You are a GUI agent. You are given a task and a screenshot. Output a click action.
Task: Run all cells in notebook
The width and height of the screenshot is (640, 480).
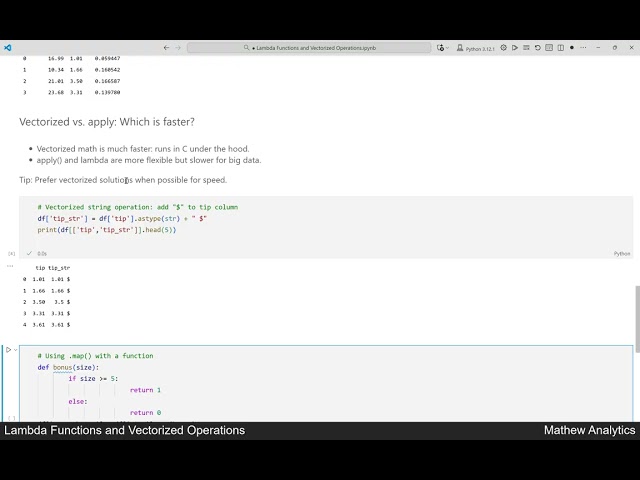(515, 48)
